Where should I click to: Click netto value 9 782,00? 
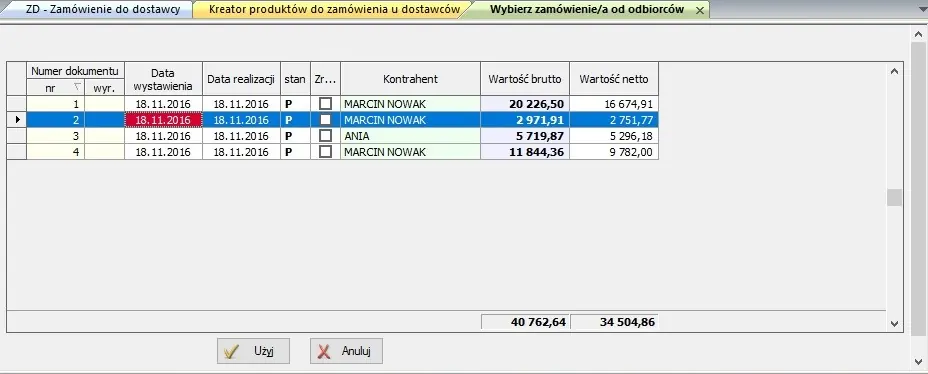coord(614,151)
